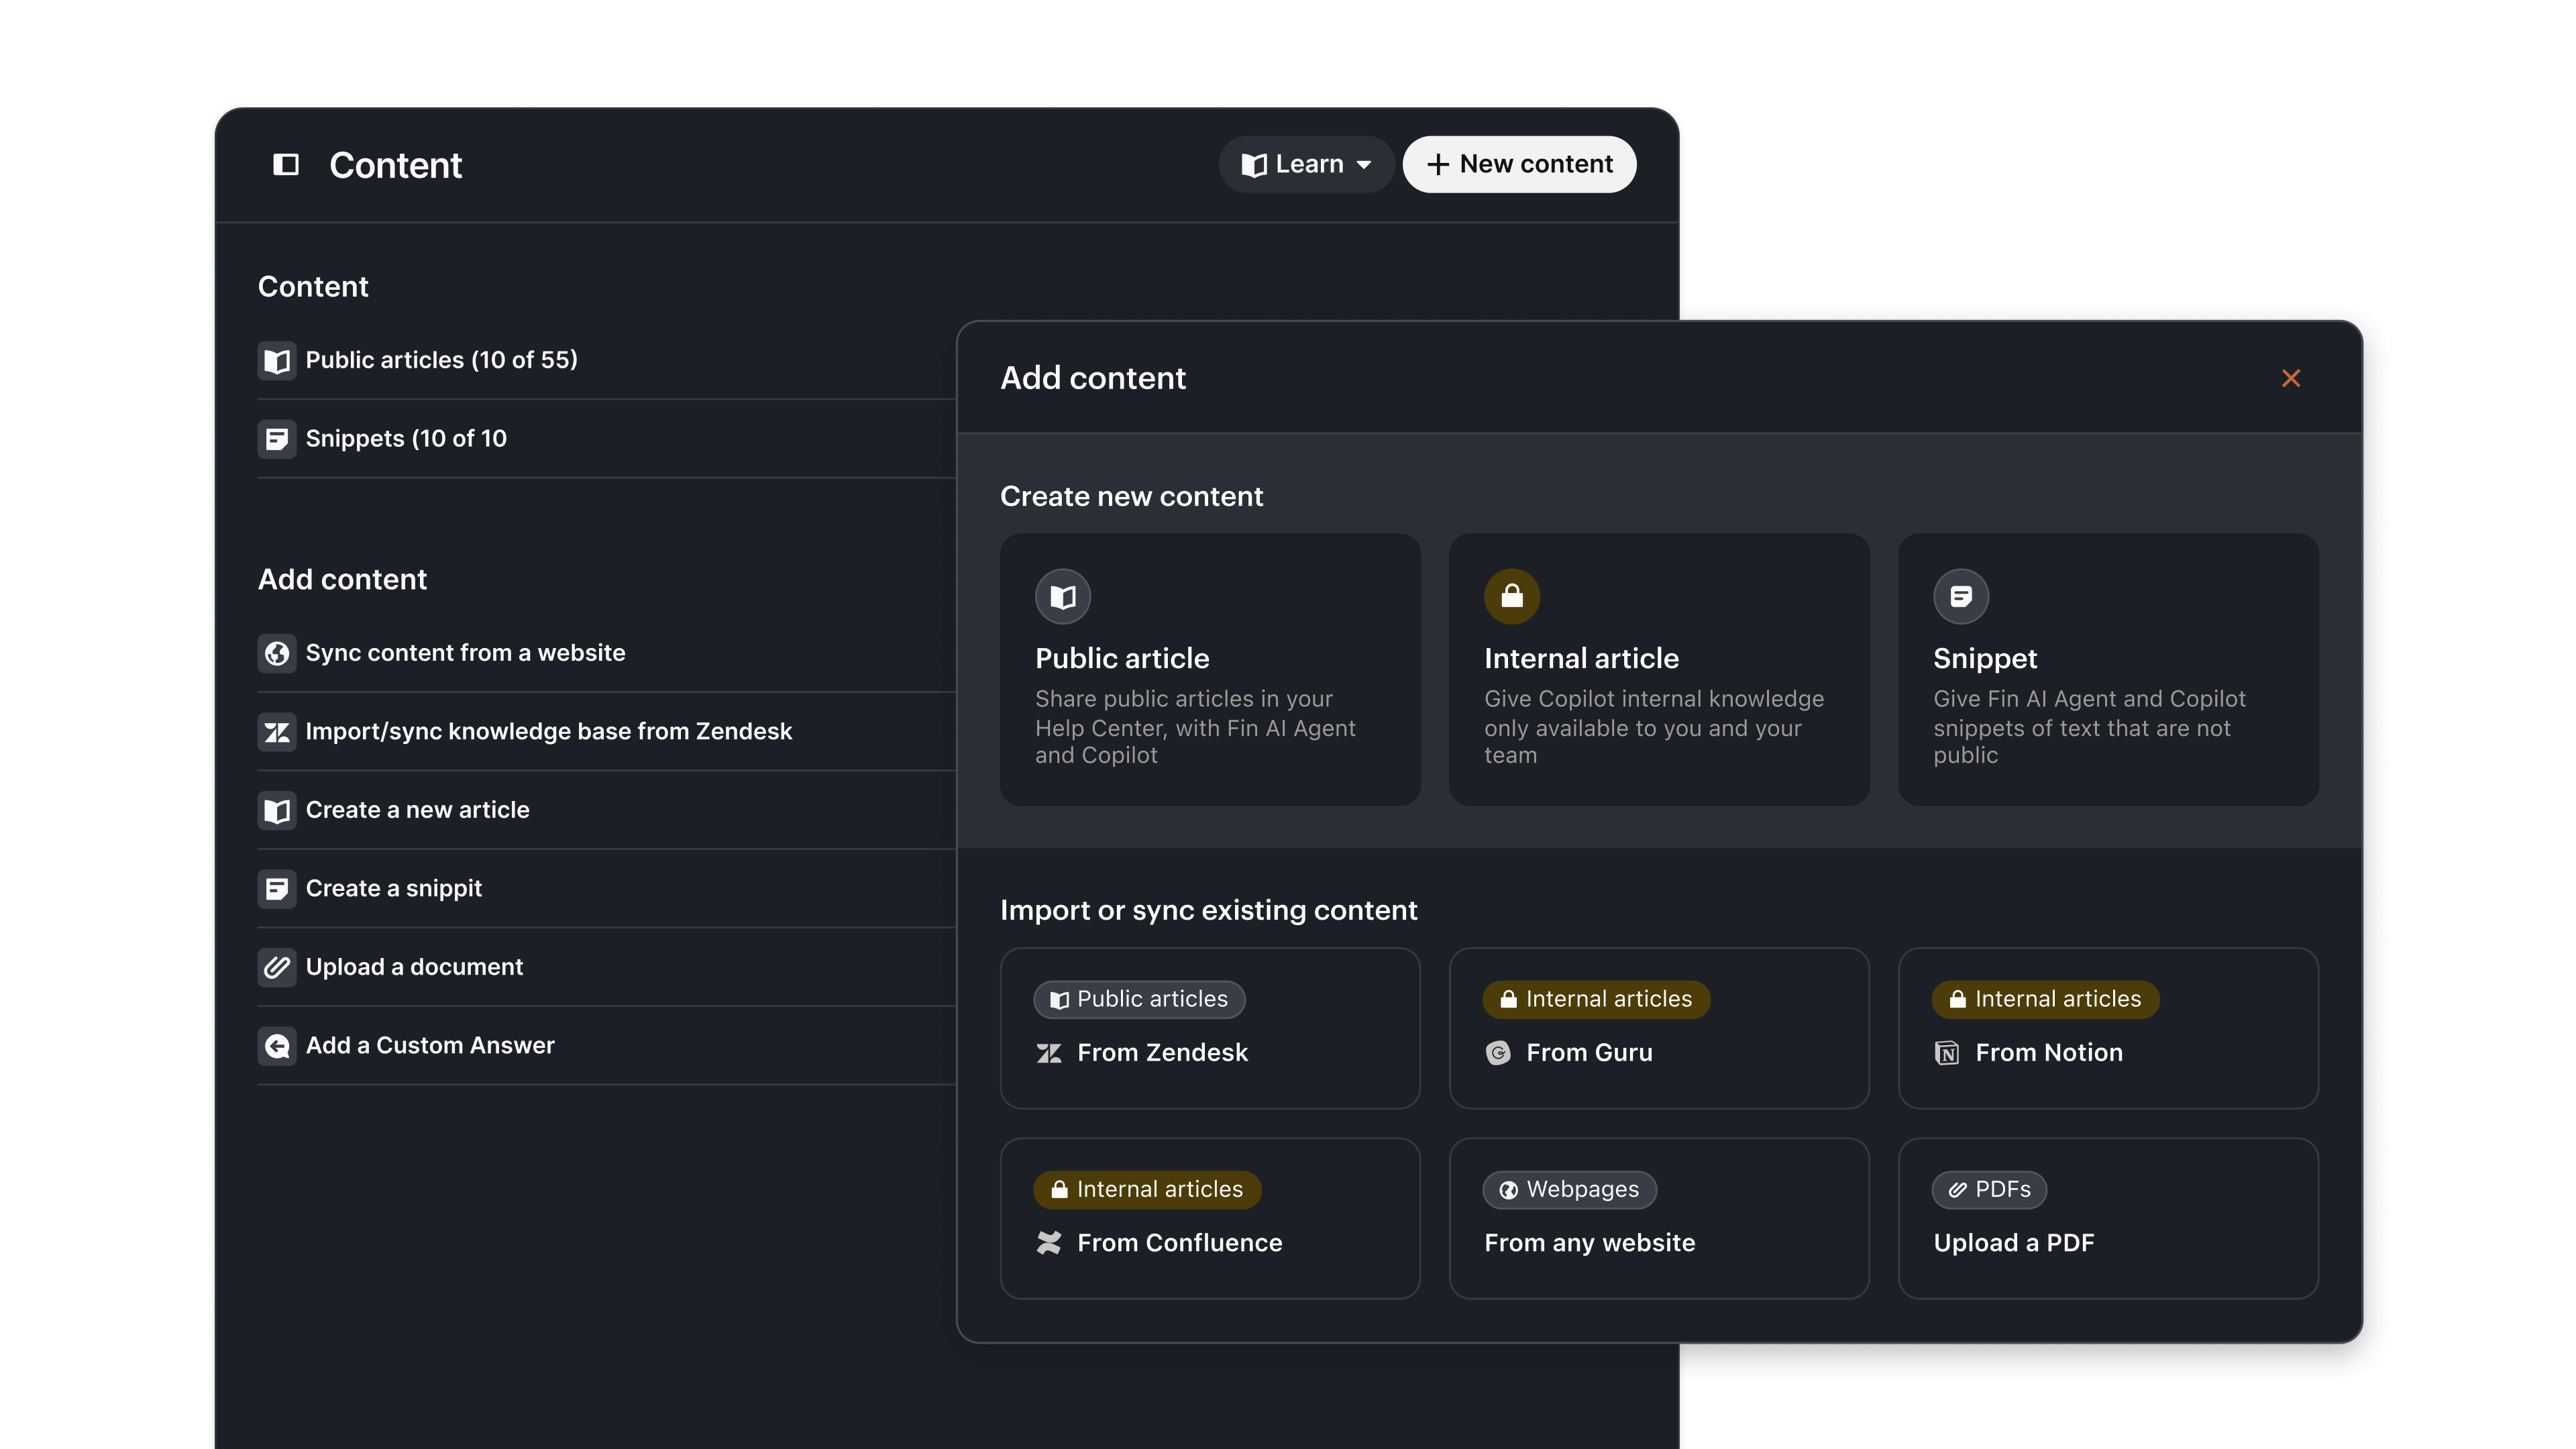
Task: Click globe icon for Sync content from website
Action: [277, 653]
